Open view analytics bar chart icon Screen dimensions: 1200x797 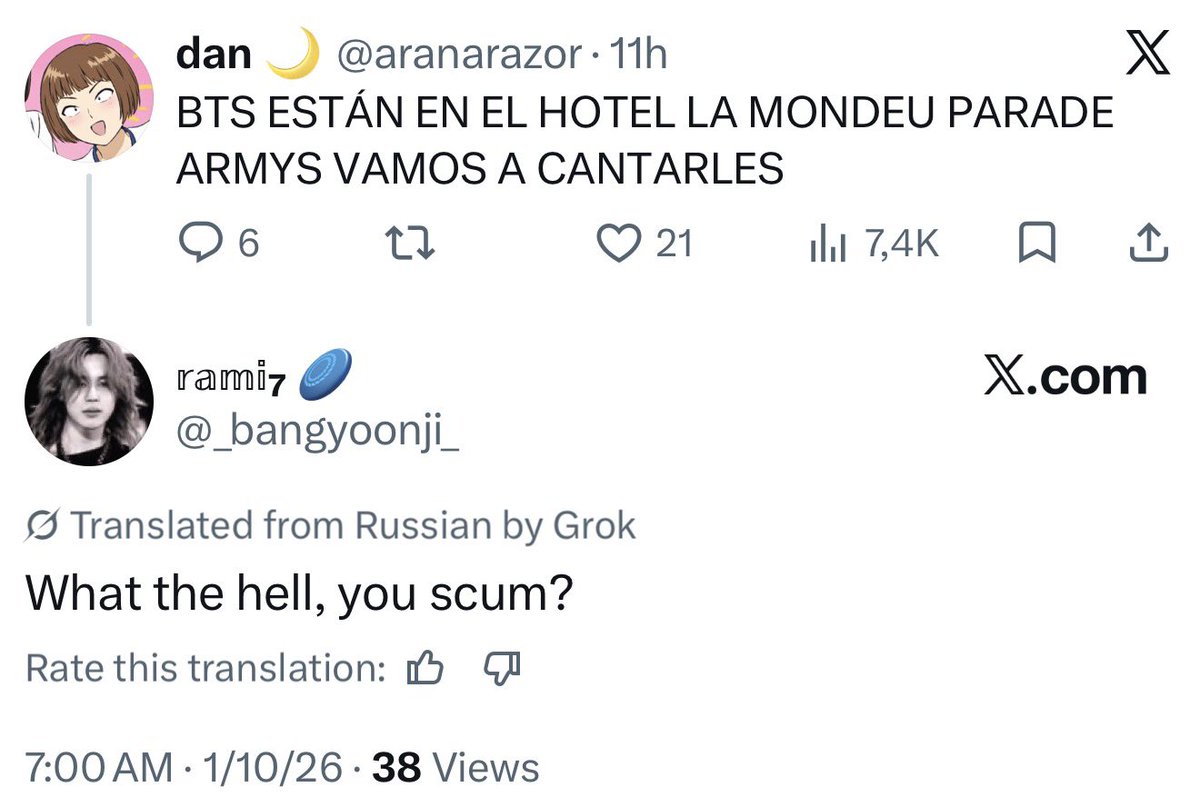click(828, 243)
